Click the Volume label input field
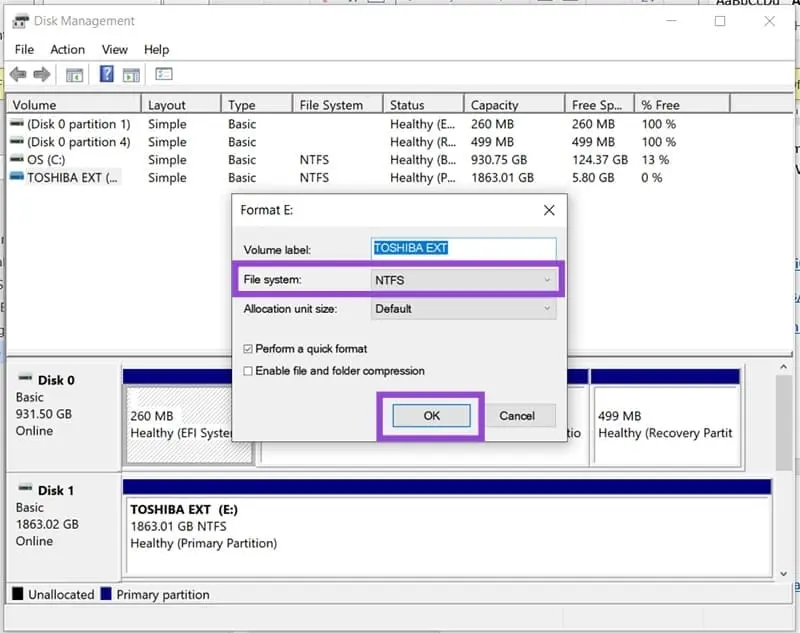Screen dimensions: 800x633 (463, 248)
